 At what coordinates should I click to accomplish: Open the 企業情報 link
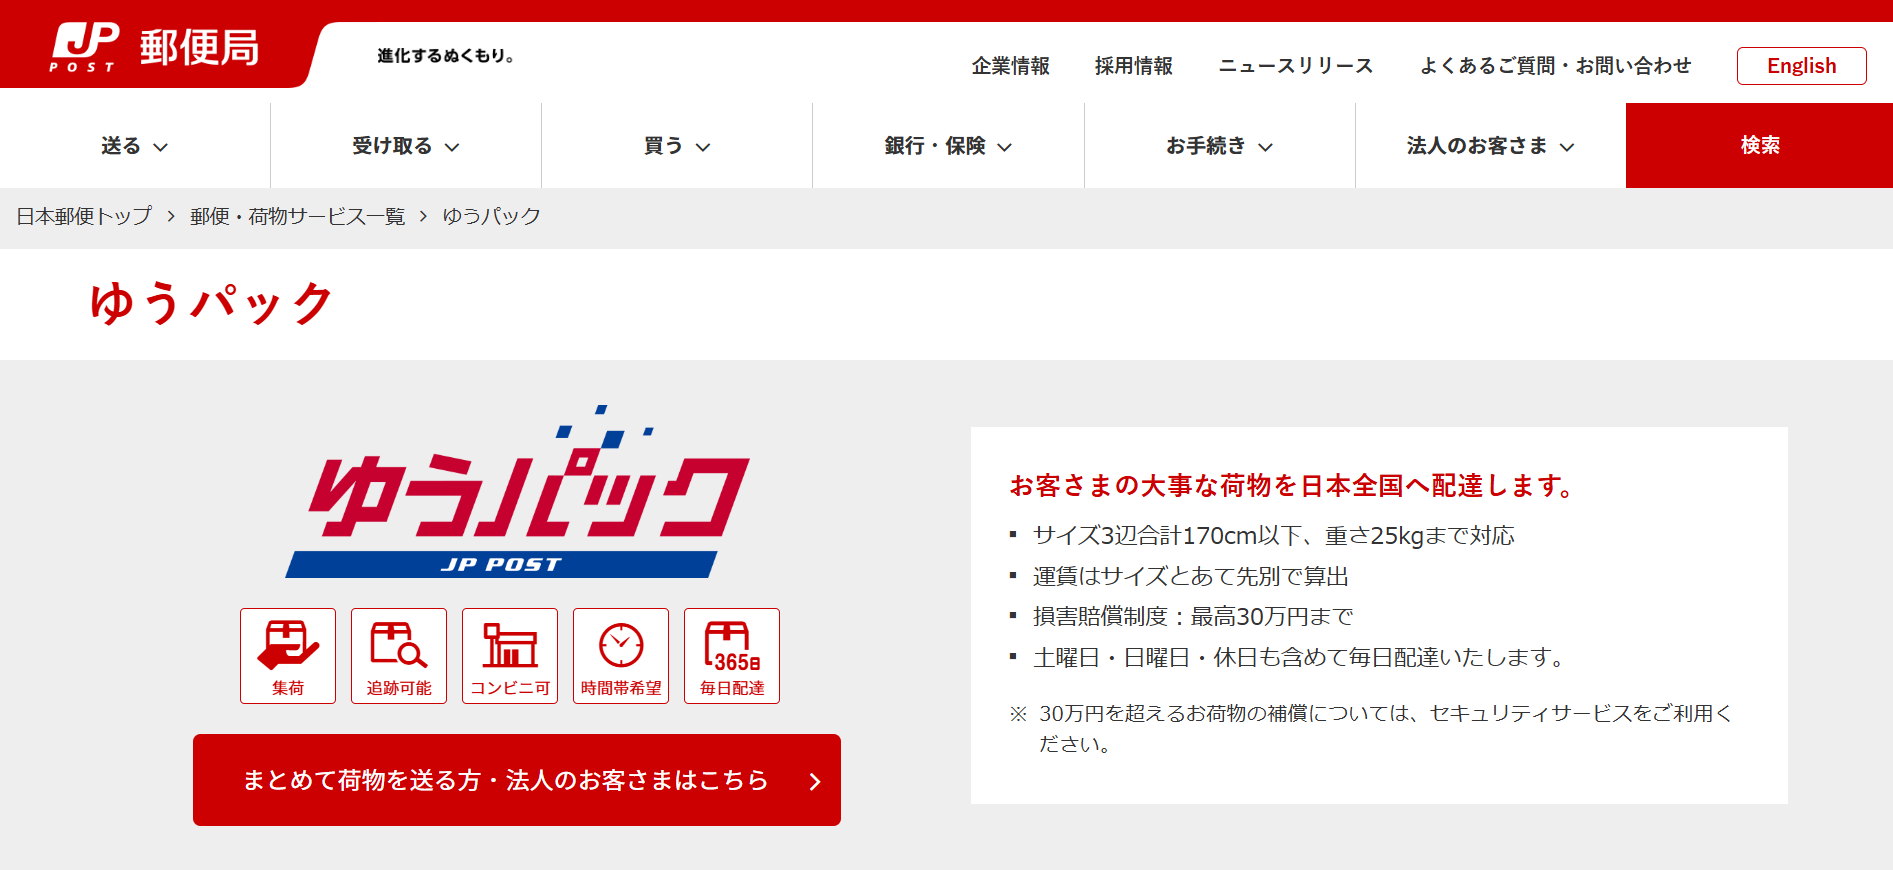(1010, 66)
